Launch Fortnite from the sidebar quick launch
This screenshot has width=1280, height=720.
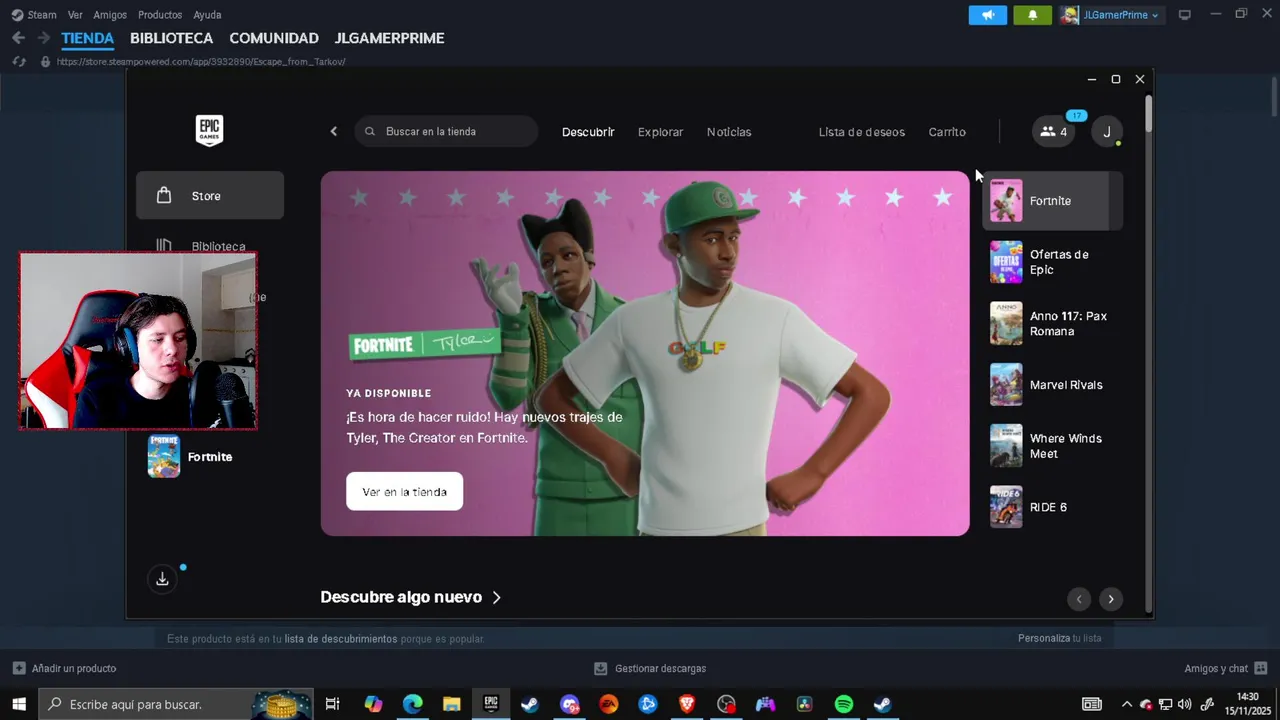pyautogui.click(x=190, y=456)
